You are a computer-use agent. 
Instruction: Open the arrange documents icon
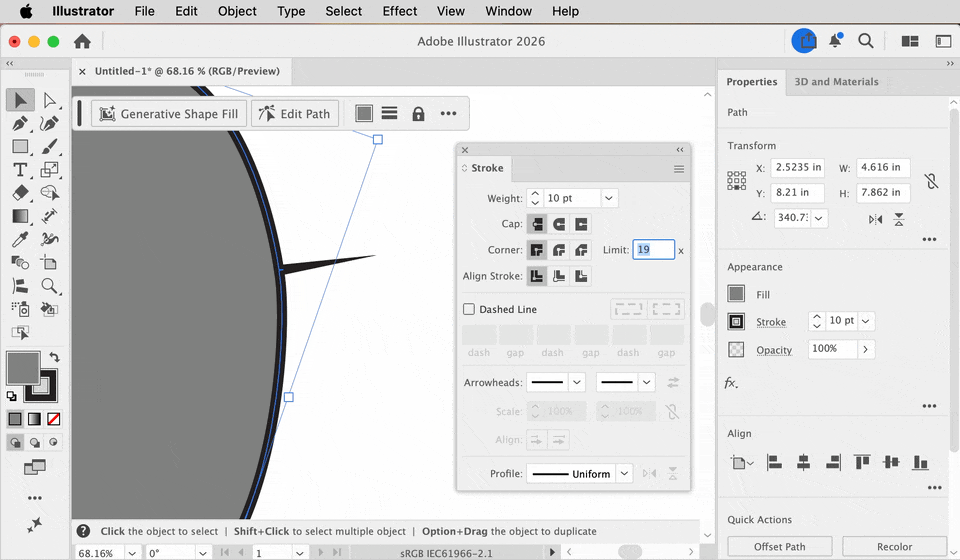coord(910,41)
